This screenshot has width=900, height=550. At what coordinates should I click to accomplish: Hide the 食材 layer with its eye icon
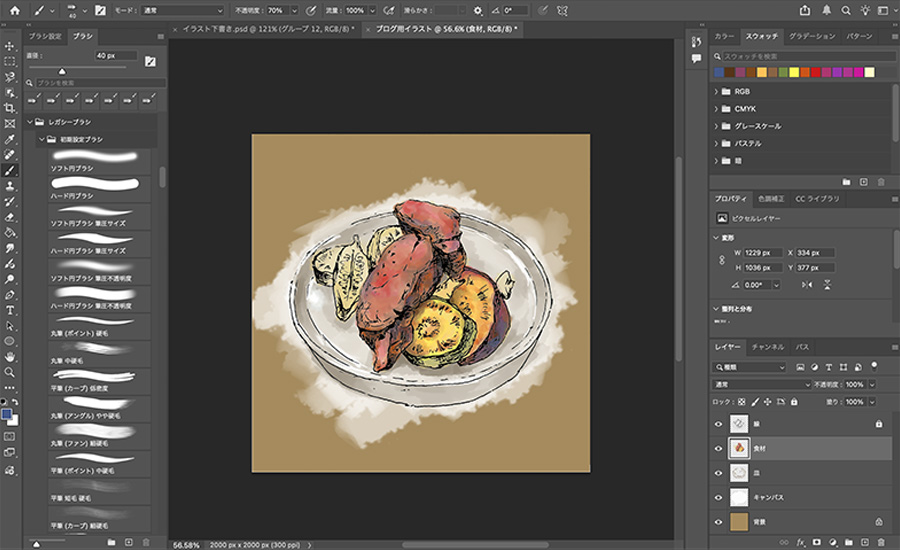coord(718,448)
